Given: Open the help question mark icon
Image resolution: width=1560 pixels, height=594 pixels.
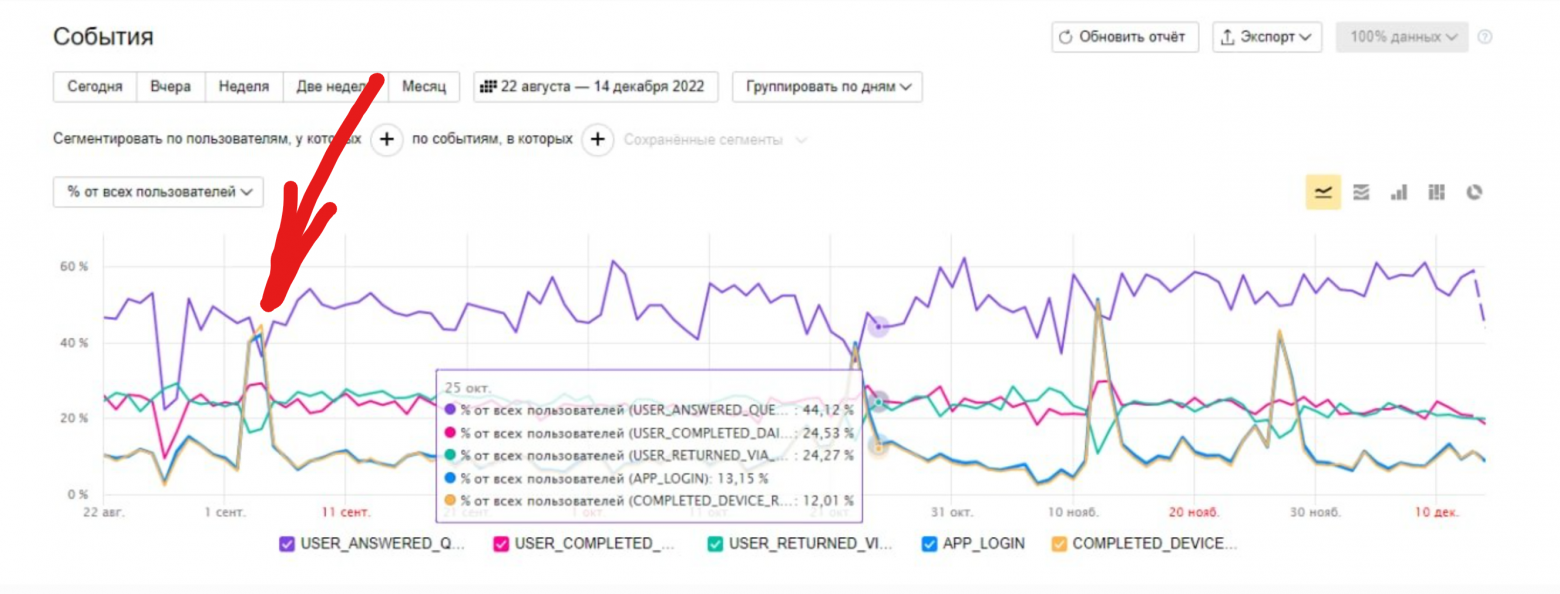Looking at the screenshot, I should click(1485, 37).
